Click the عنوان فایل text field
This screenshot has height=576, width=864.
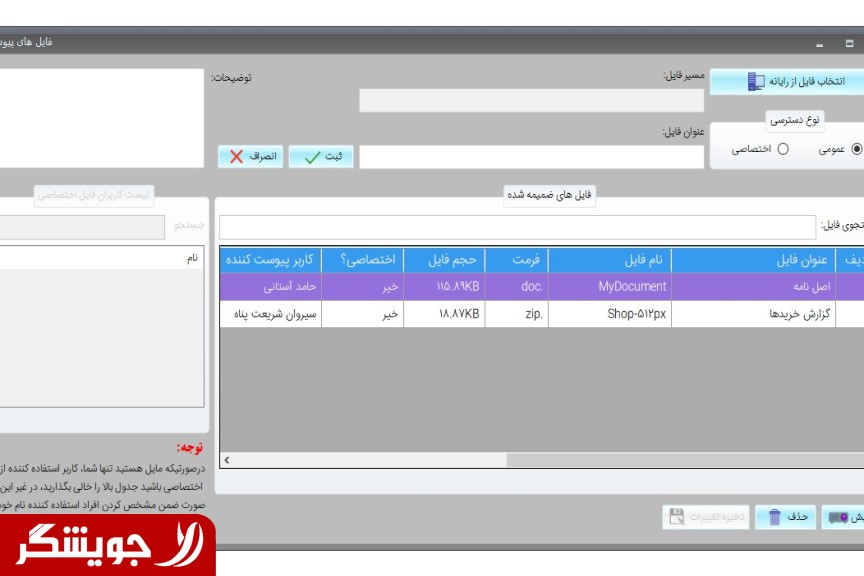tap(517, 157)
